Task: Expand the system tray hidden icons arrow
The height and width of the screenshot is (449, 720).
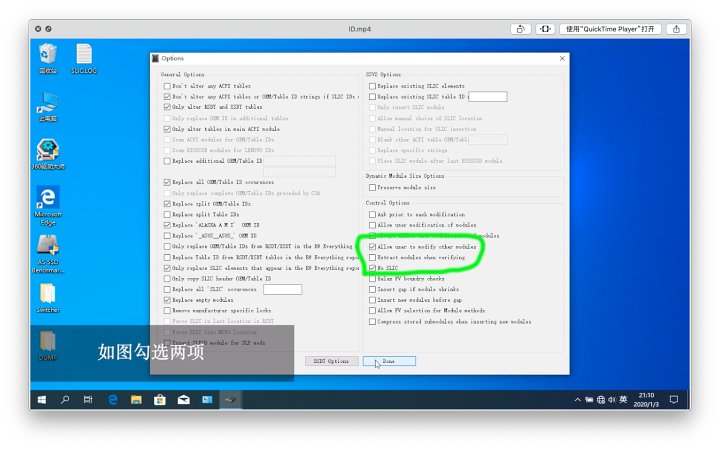Action: pyautogui.click(x=578, y=399)
